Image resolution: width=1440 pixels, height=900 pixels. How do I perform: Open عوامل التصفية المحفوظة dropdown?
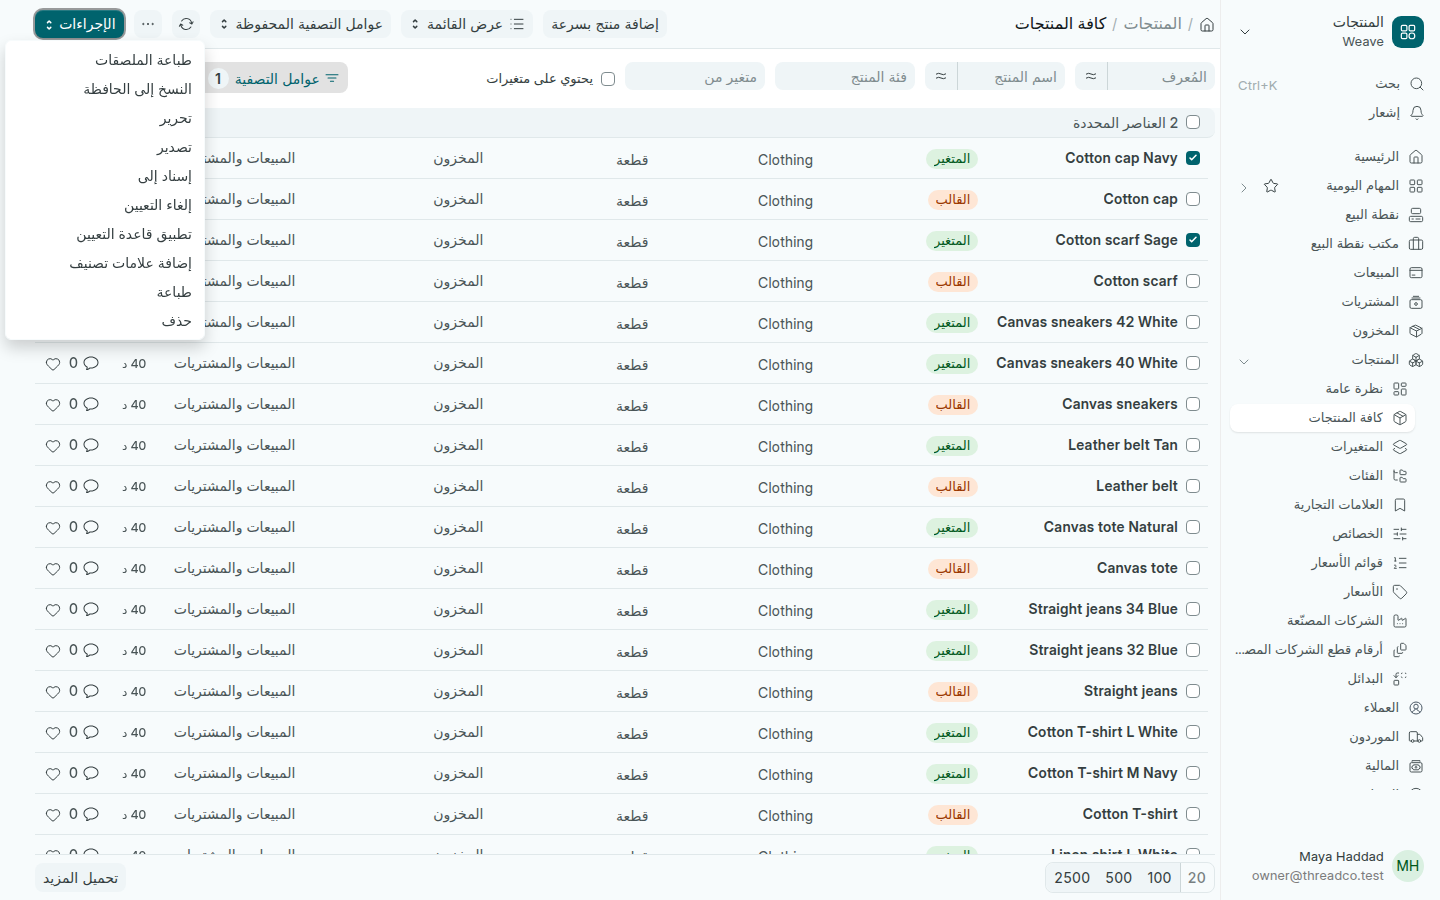click(301, 24)
